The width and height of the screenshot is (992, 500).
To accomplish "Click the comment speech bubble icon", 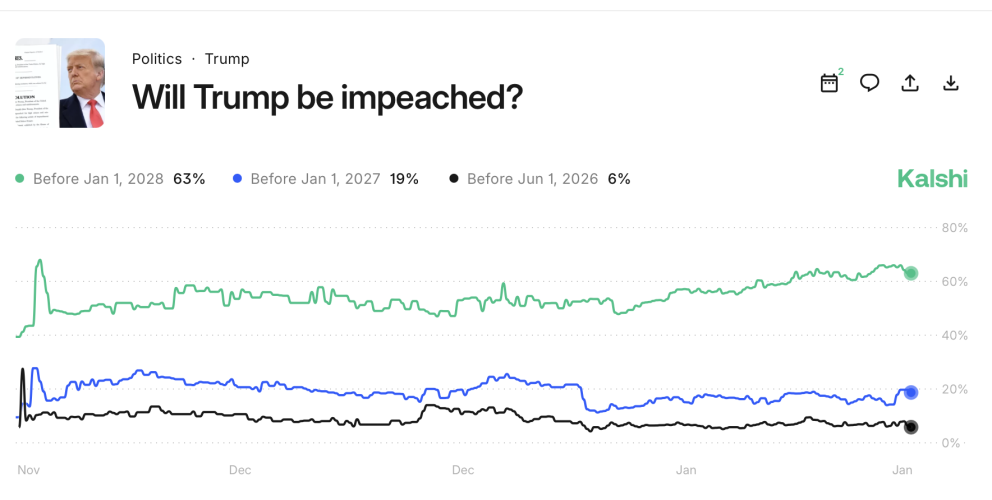I will [x=870, y=83].
